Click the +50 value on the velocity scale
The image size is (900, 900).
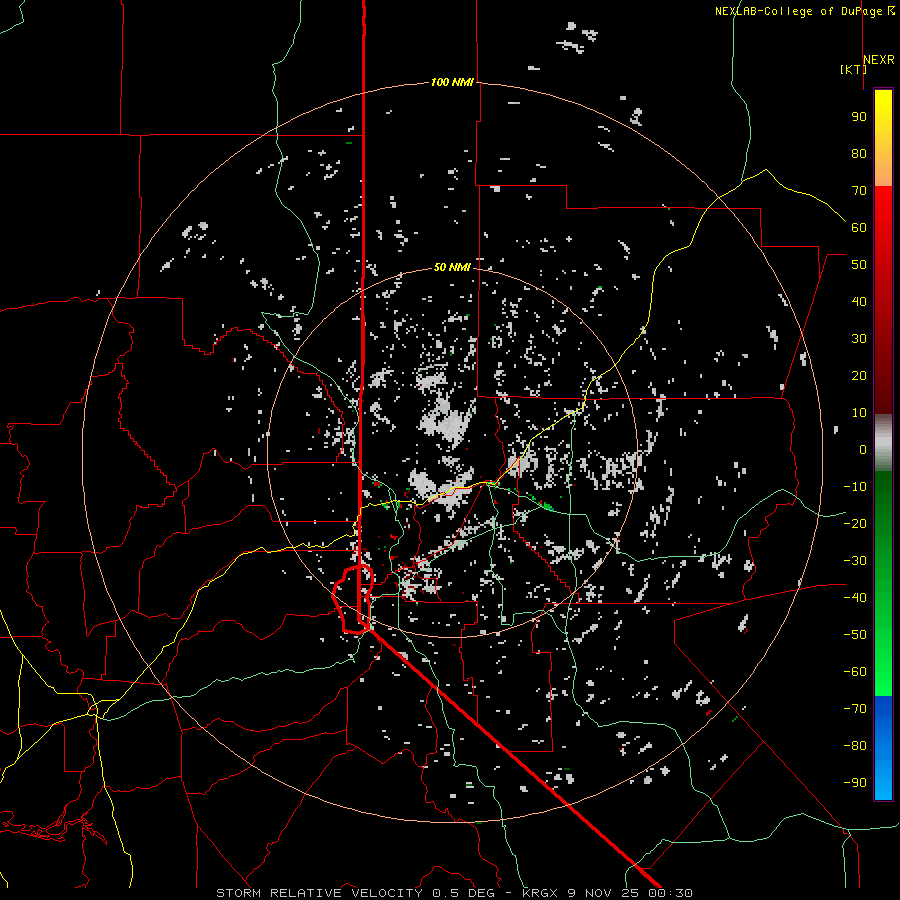tap(859, 265)
